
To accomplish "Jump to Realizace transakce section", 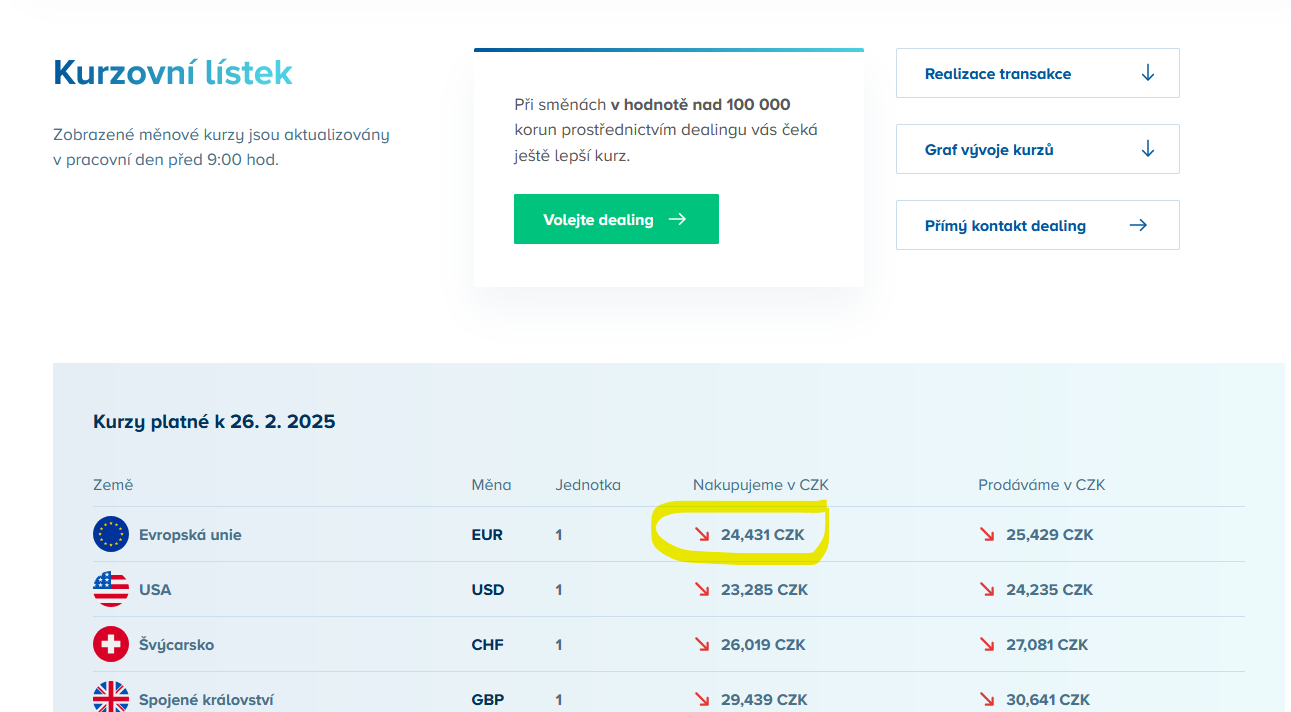I will click(998, 74).
